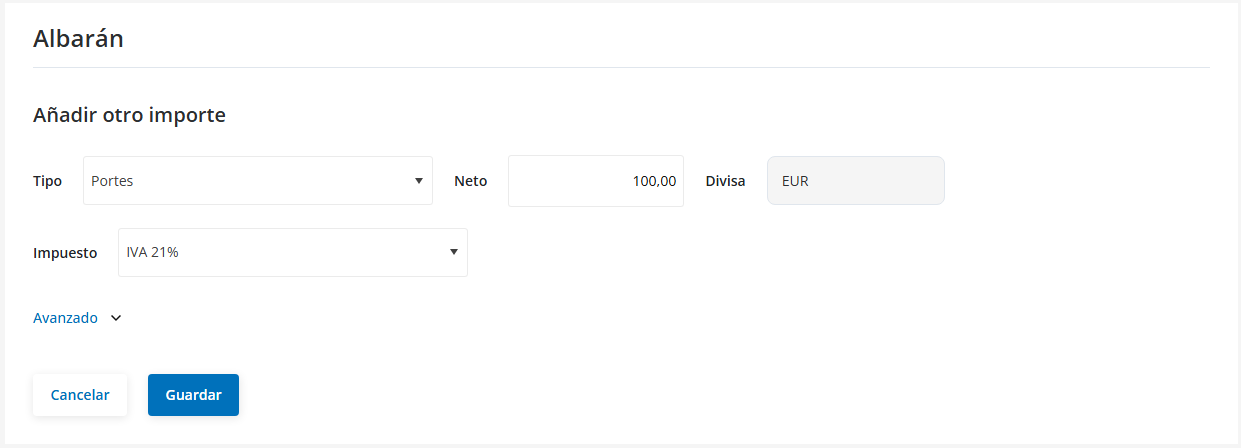Image resolution: width=1241 pixels, height=448 pixels.
Task: Click the 100,00 amount in Neto
Action: coord(654,181)
